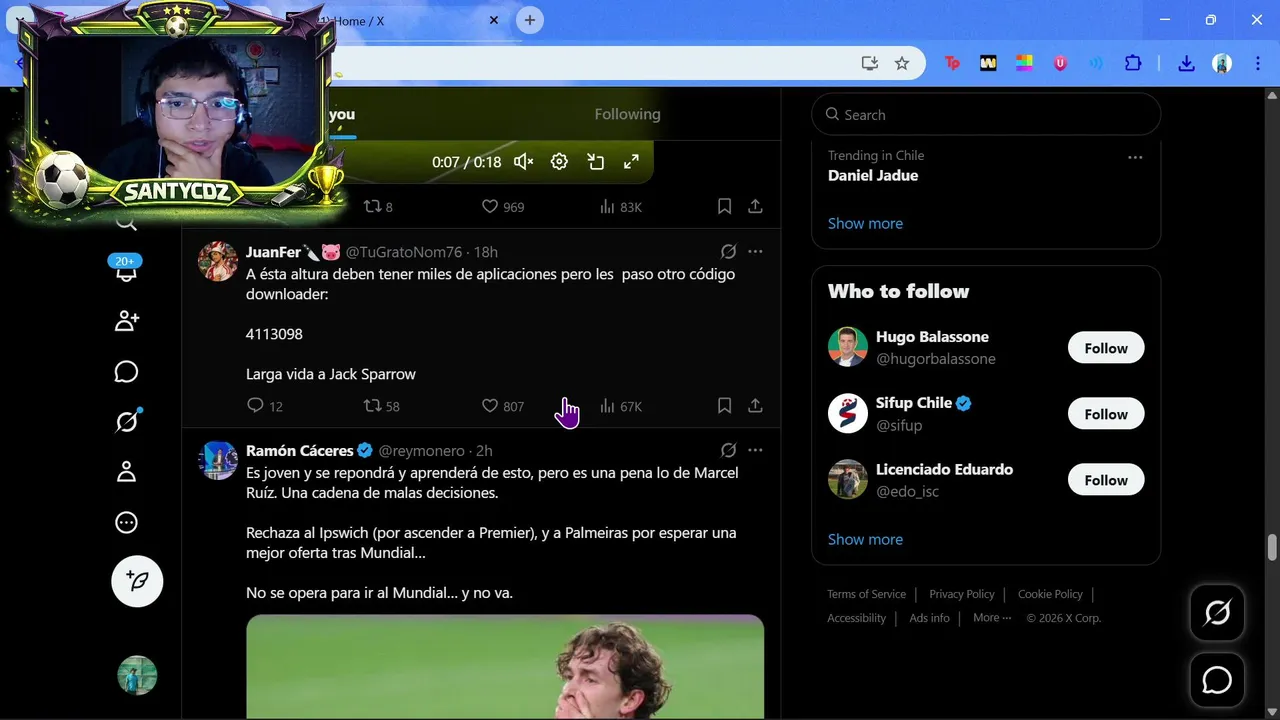Image resolution: width=1280 pixels, height=720 pixels.
Task: Toggle video picture-in-picture mode icon
Action: [x=596, y=162]
